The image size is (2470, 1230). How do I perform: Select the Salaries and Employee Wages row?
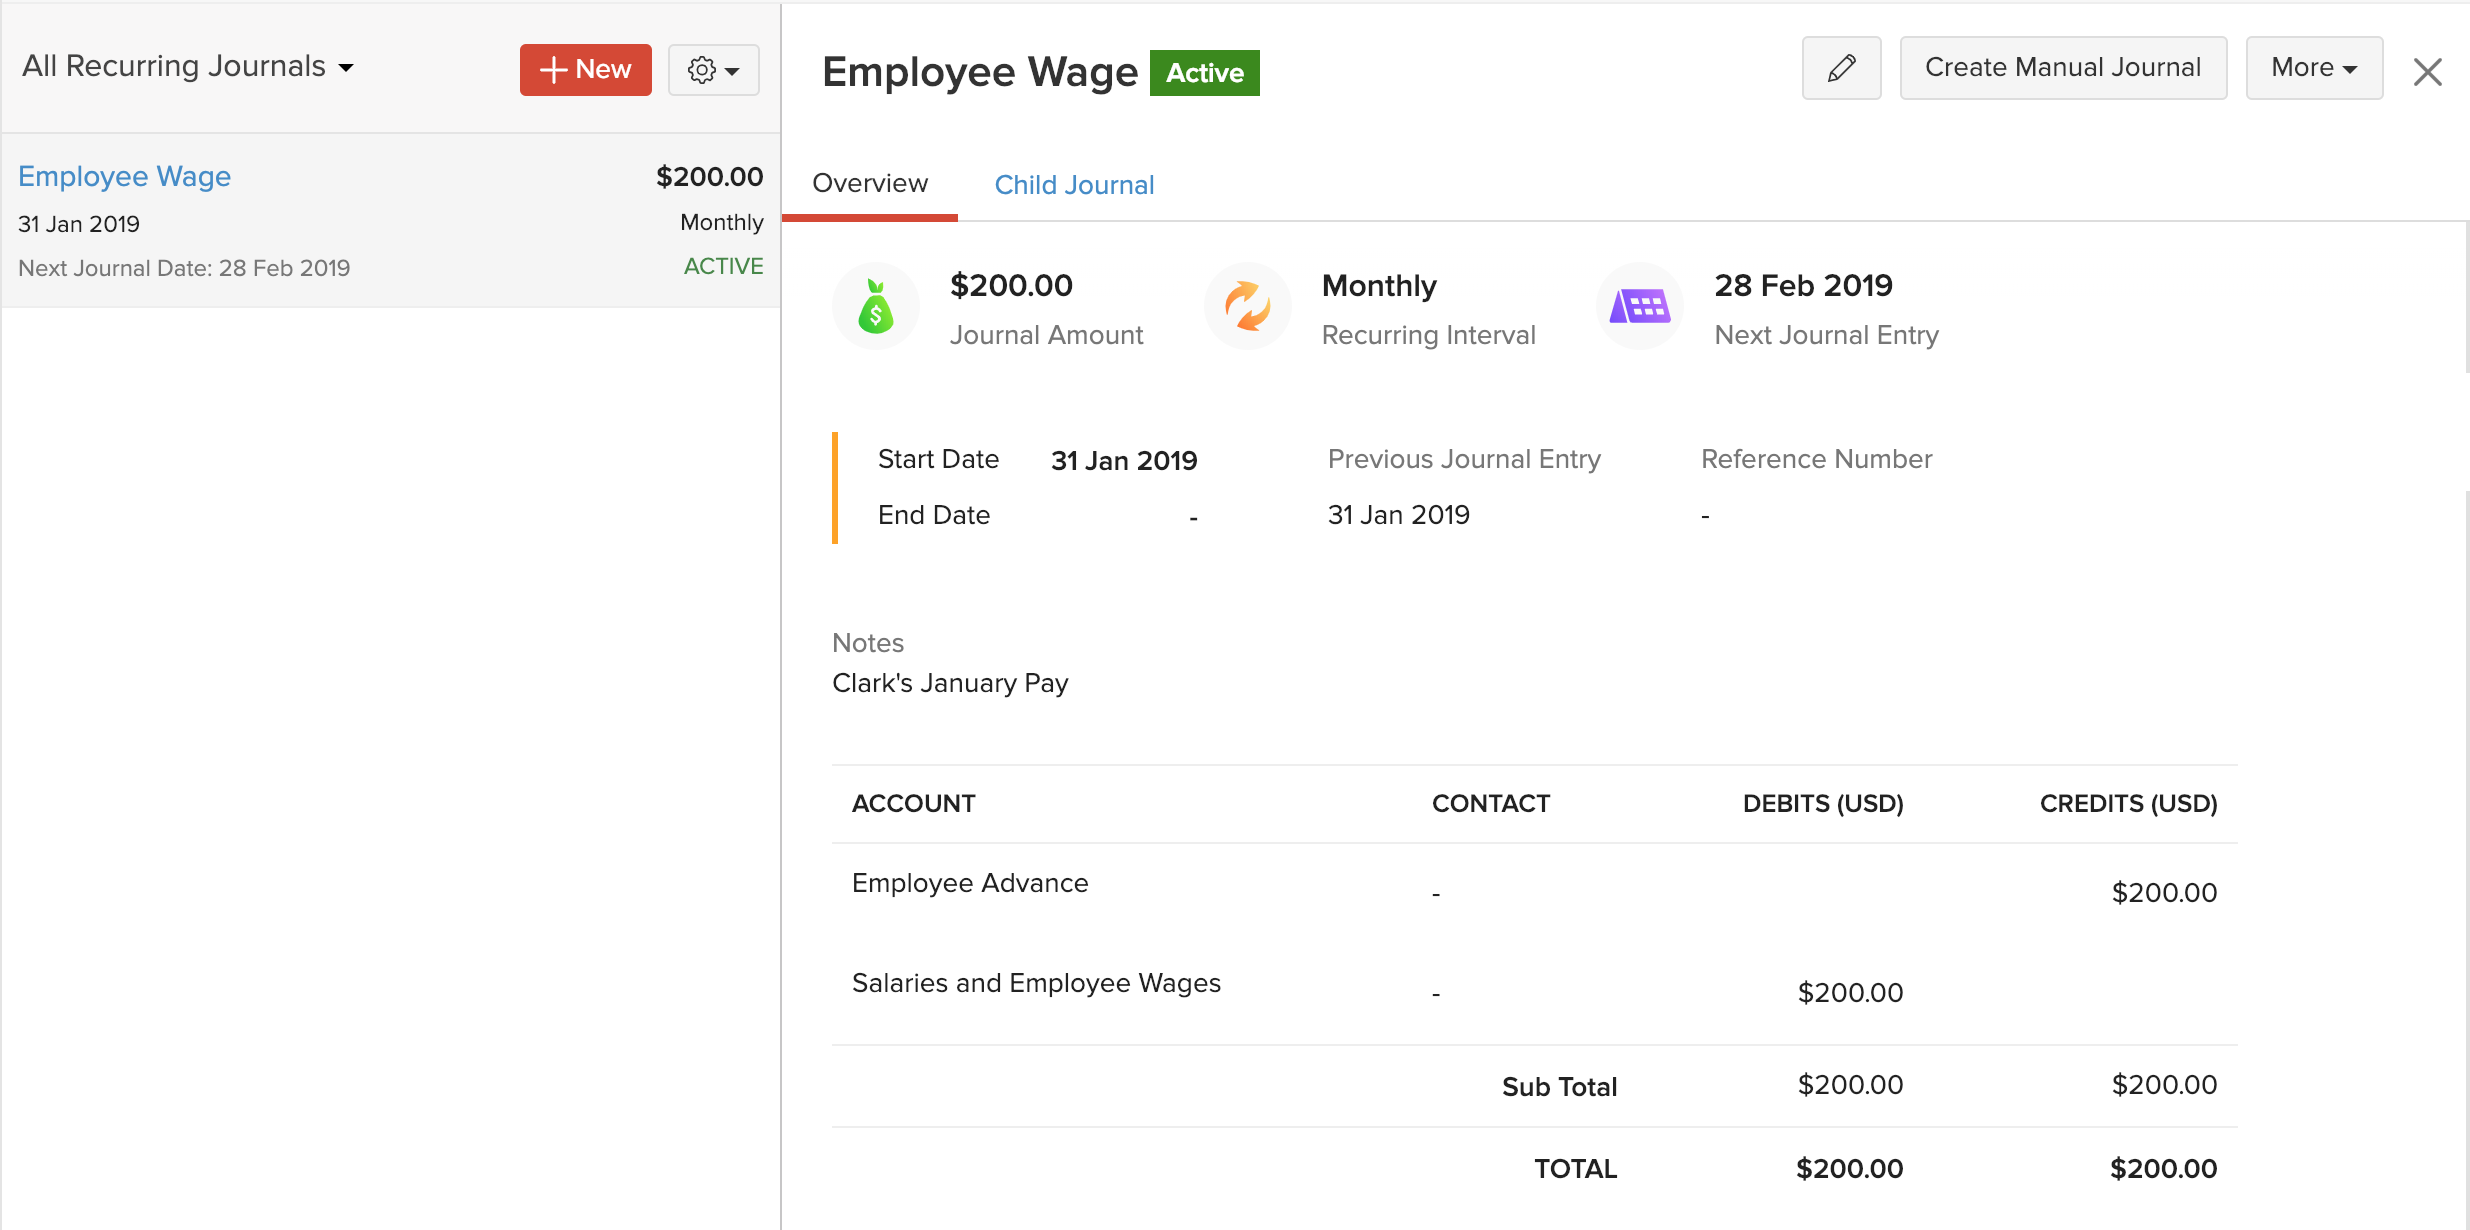[1035, 983]
